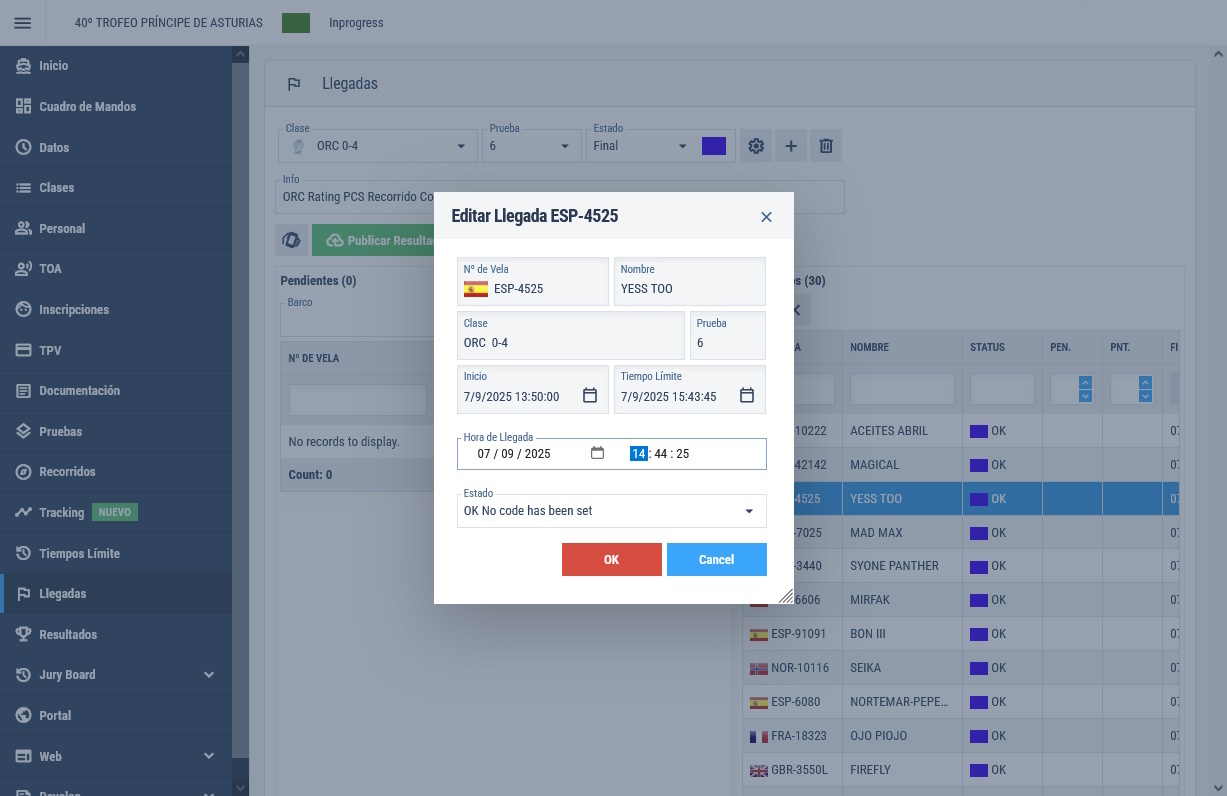Expand the Estado dropdown in dialog
Screen dimensions: 1227x796
pos(749,511)
